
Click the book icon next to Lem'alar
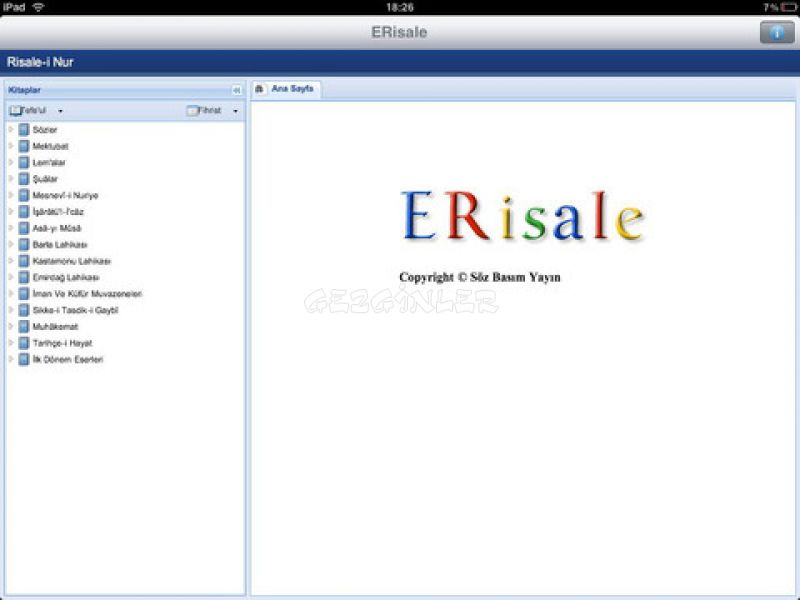click(23, 162)
